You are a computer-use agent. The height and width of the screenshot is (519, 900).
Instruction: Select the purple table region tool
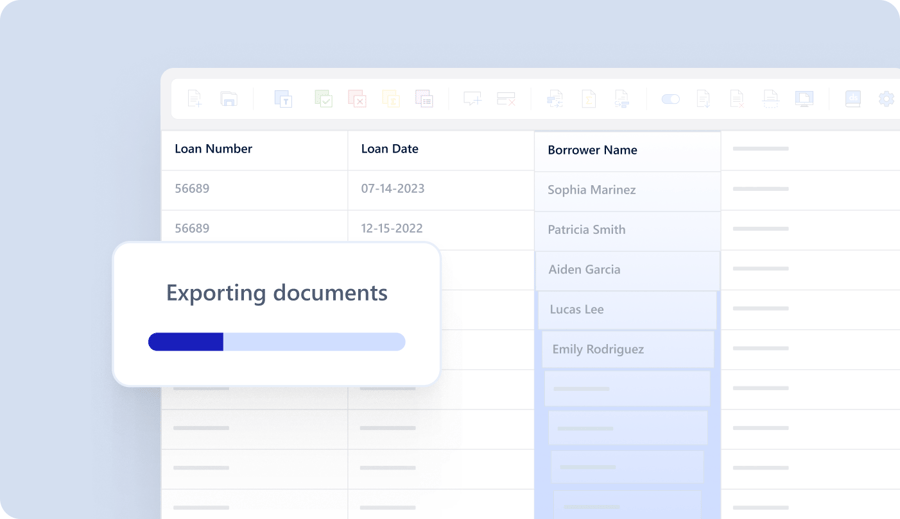(x=424, y=99)
